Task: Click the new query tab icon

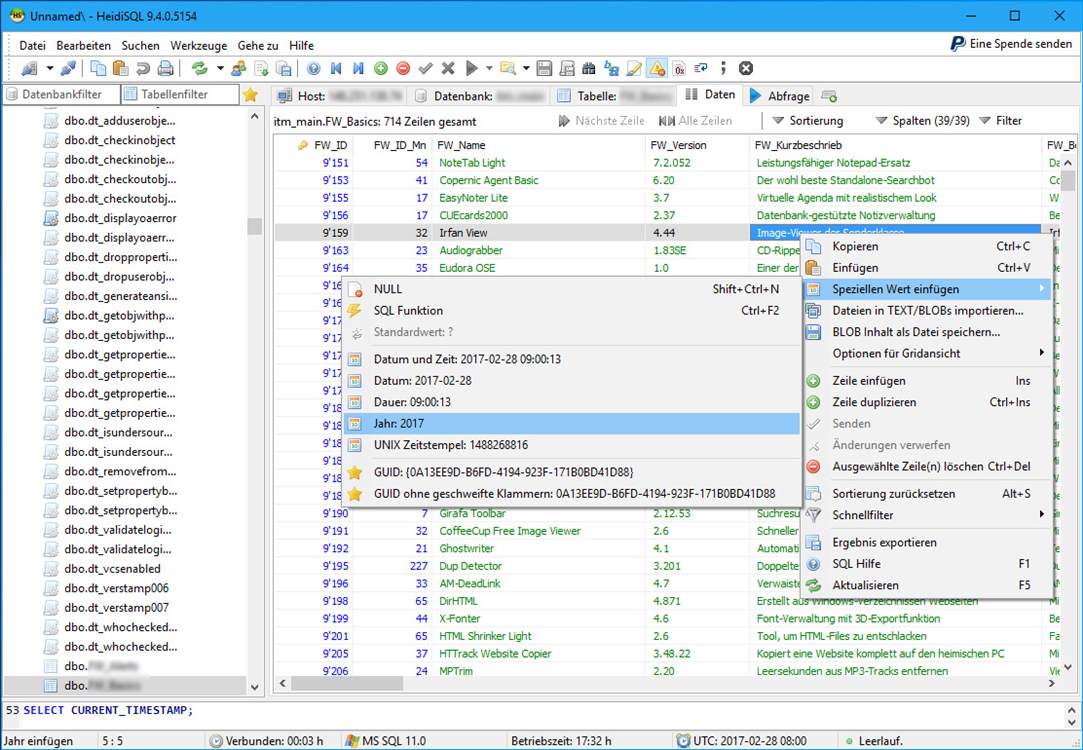Action: [x=830, y=96]
